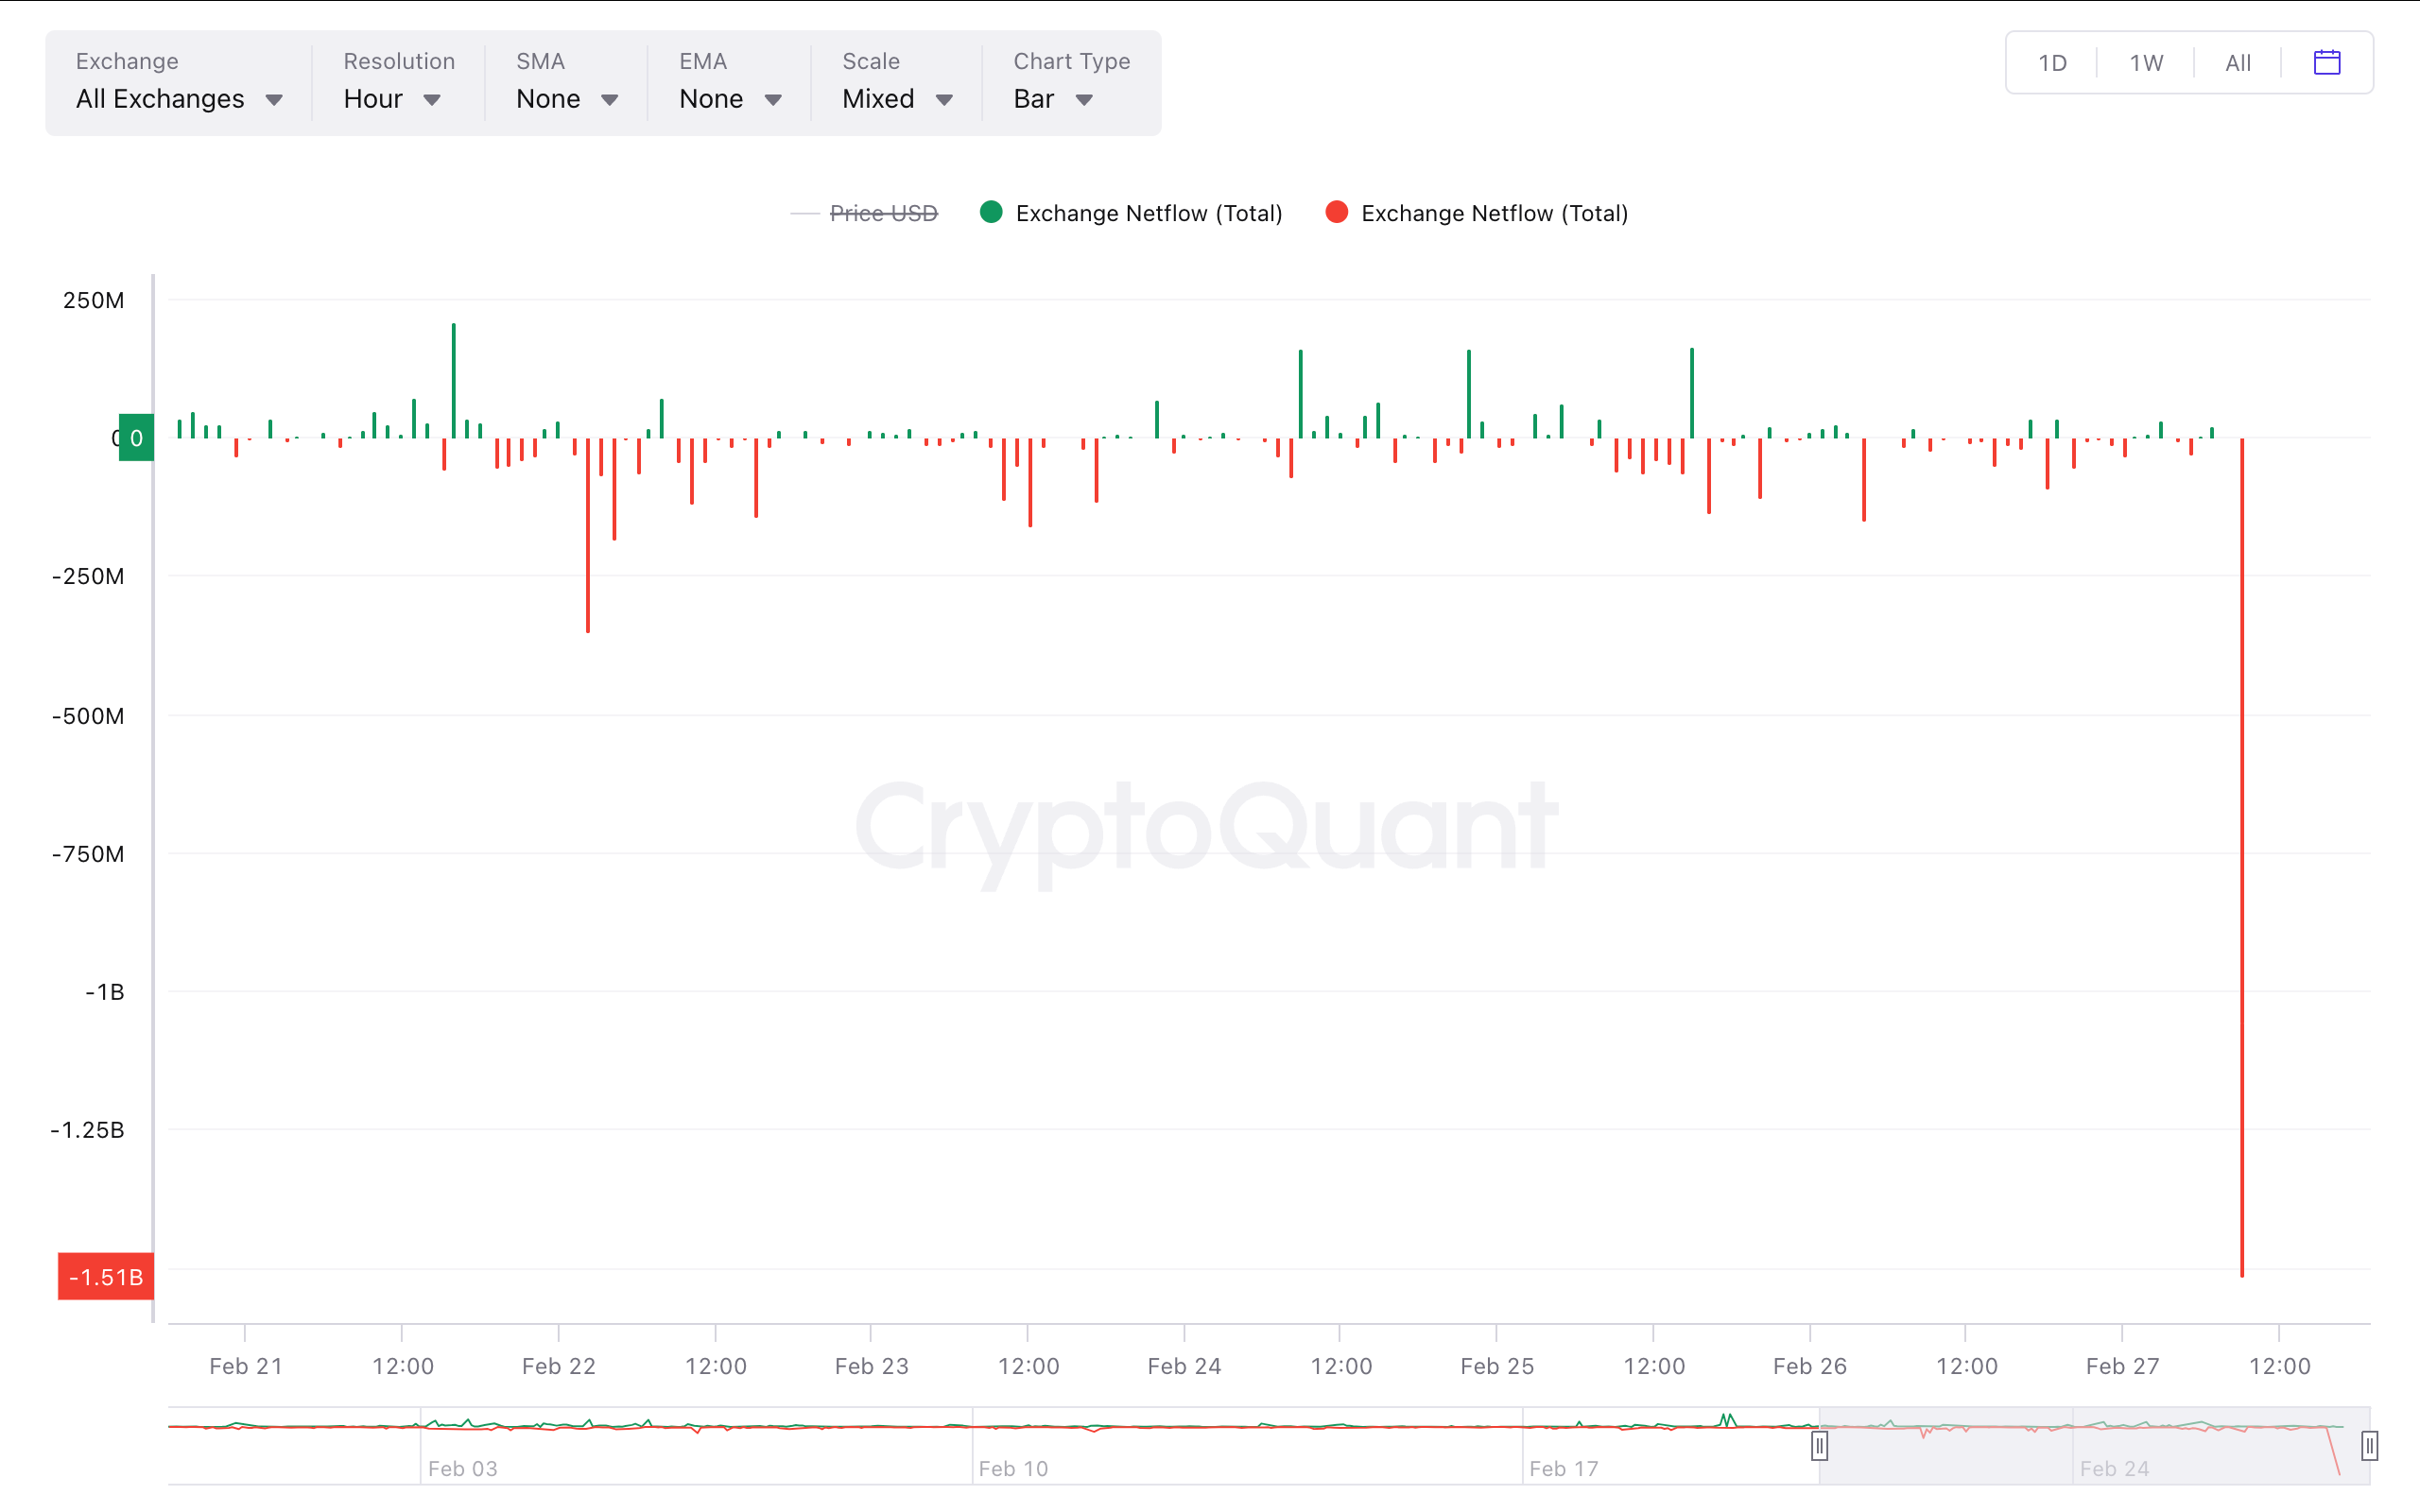Hide the green Exchange Netflow (Total) series
2420x1512 pixels.
point(1148,212)
